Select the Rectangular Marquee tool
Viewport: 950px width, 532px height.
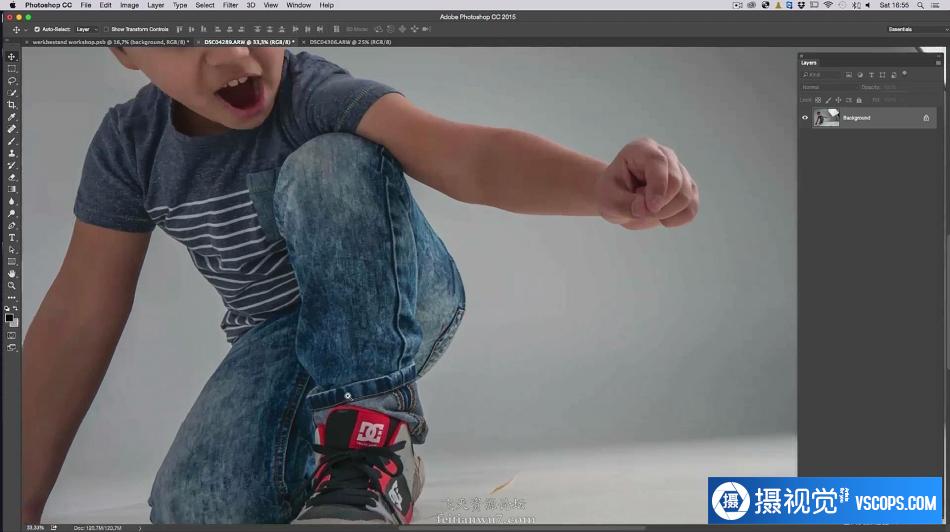click(x=12, y=68)
